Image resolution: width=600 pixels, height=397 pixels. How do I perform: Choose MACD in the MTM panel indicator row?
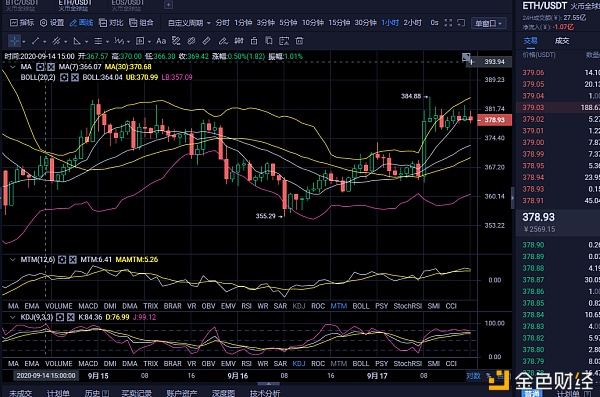point(88,306)
